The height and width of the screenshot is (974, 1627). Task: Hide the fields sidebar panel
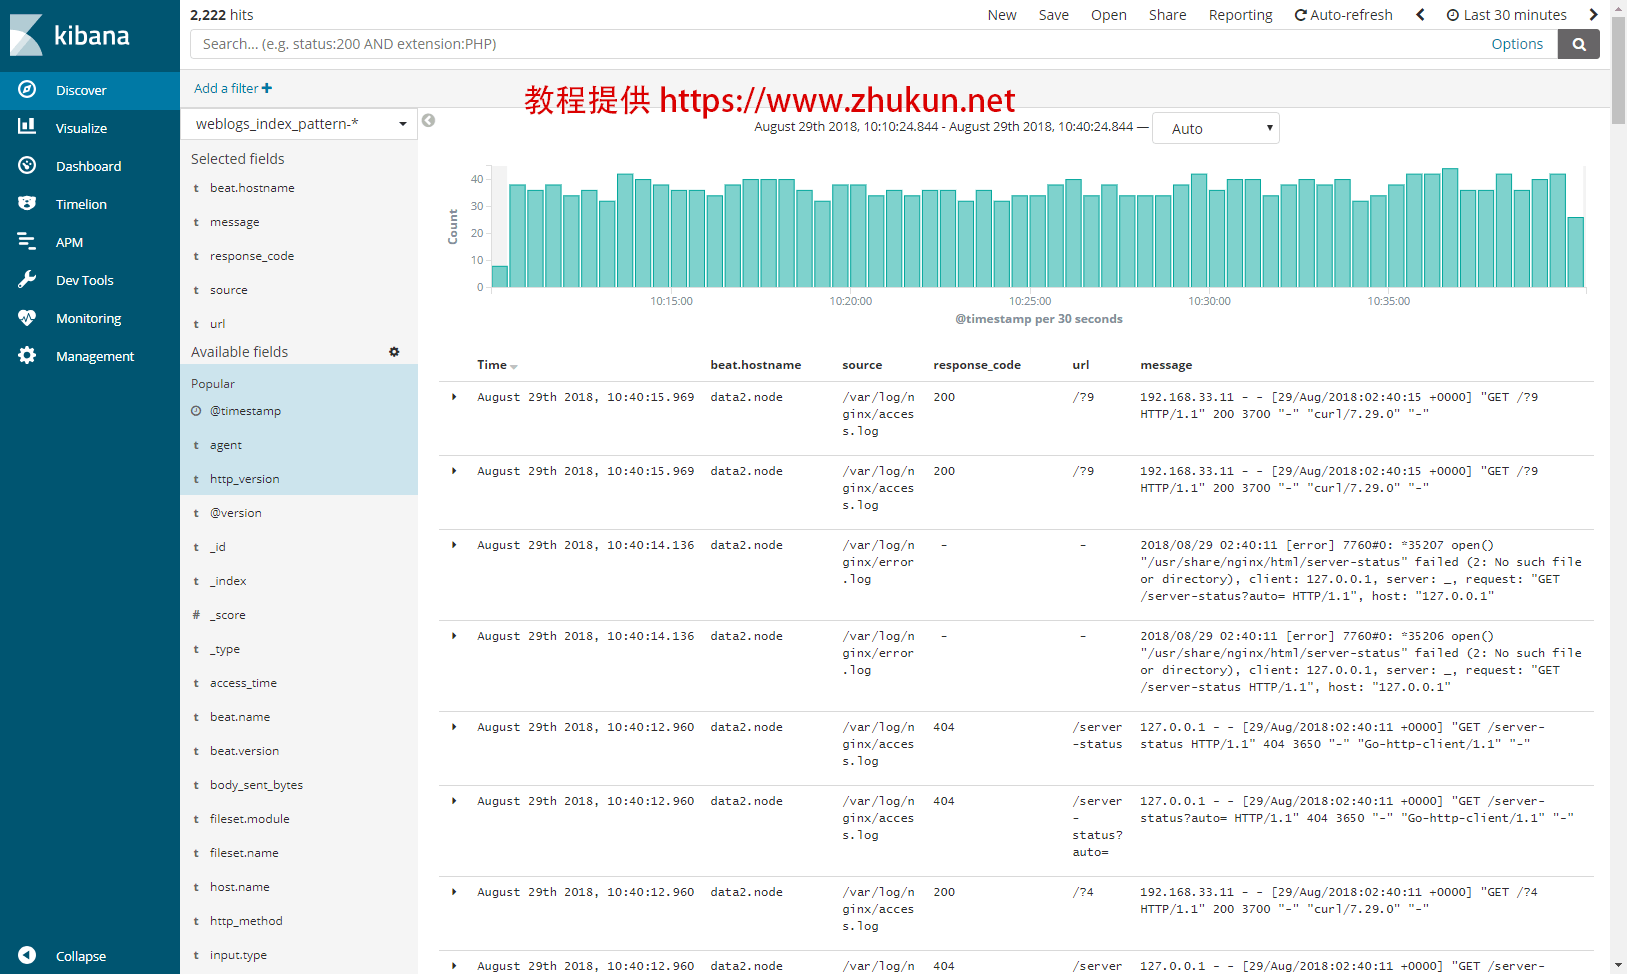click(x=428, y=121)
